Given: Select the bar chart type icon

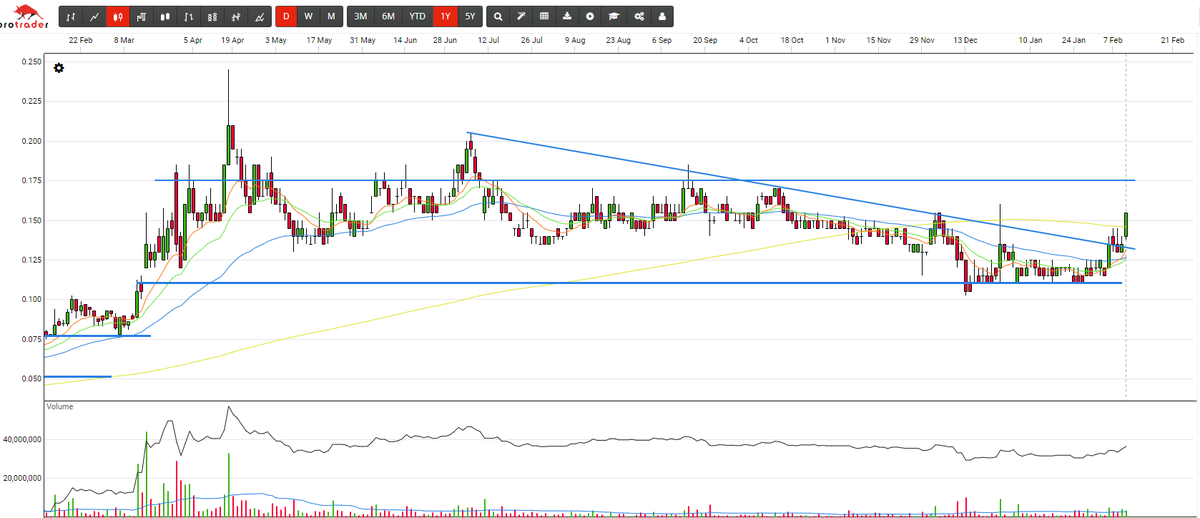Looking at the screenshot, I should point(71,17).
